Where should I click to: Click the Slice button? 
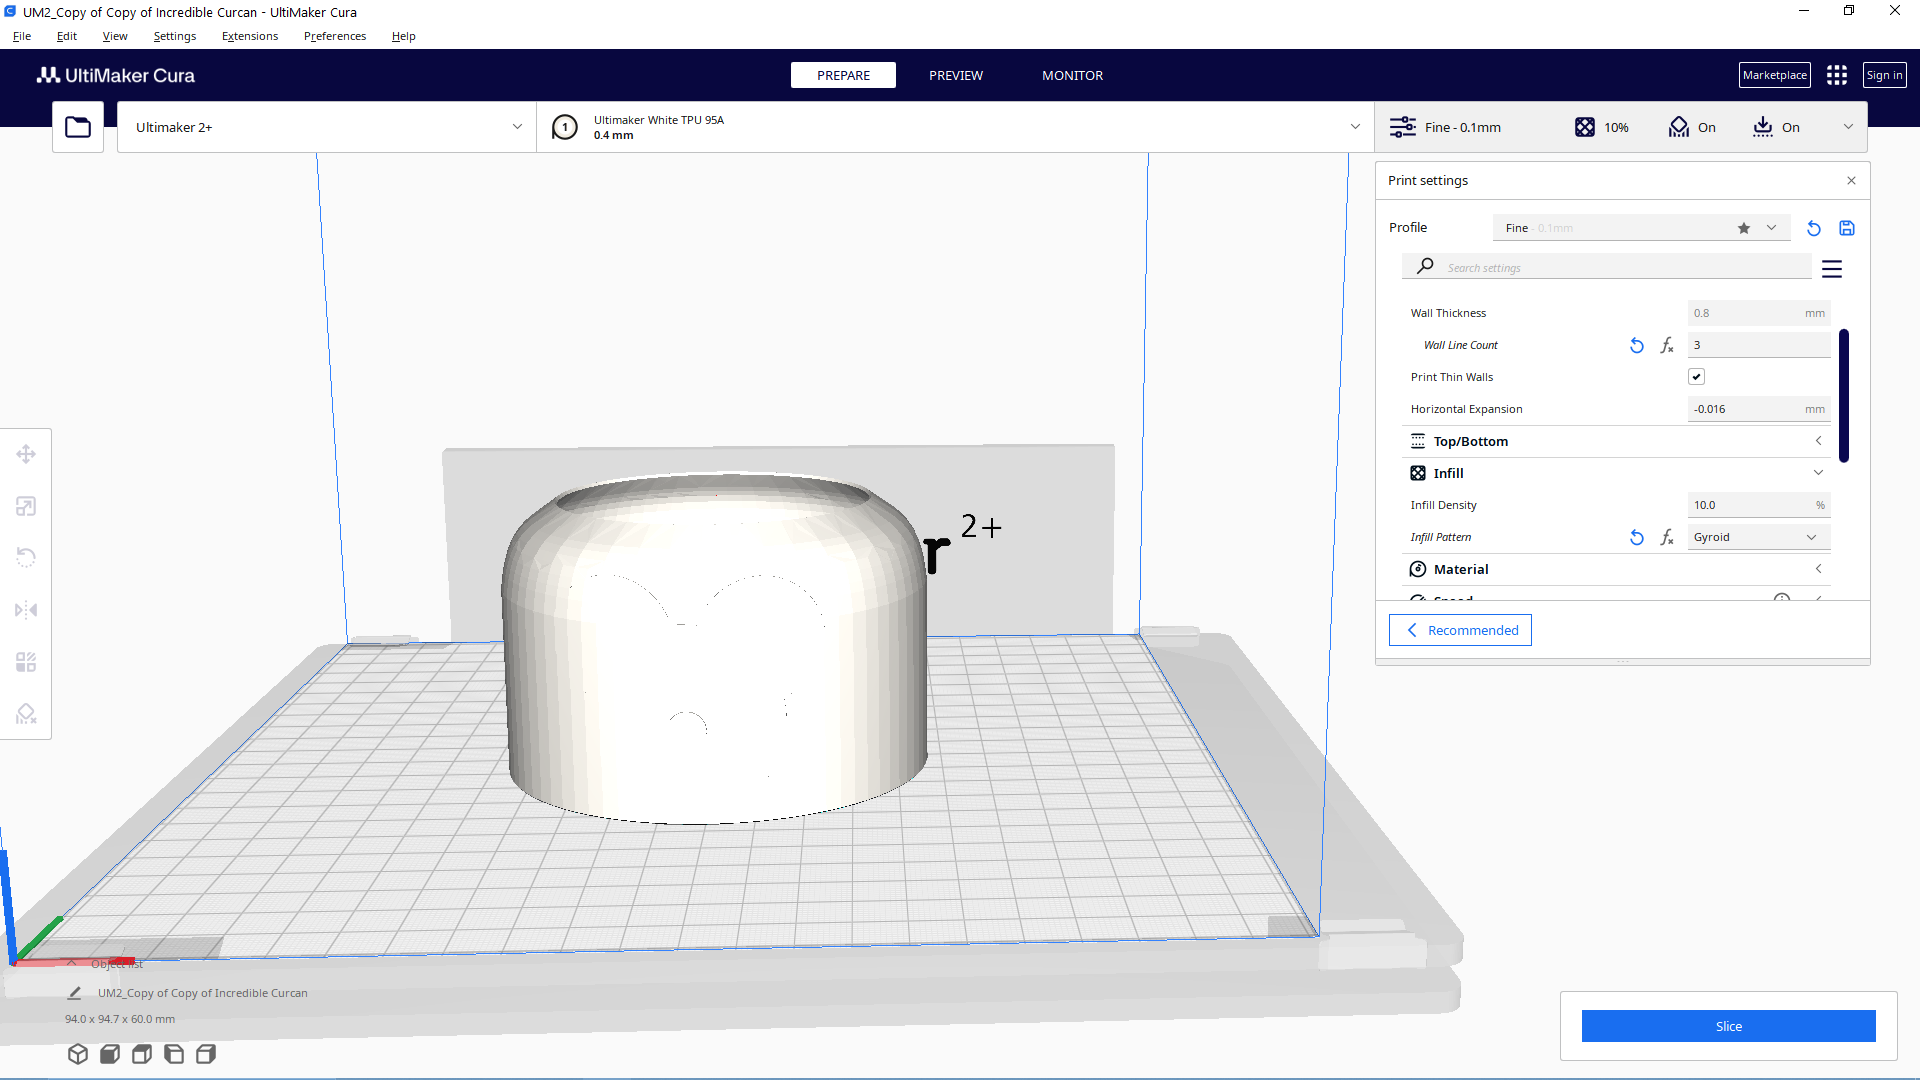(x=1729, y=1026)
